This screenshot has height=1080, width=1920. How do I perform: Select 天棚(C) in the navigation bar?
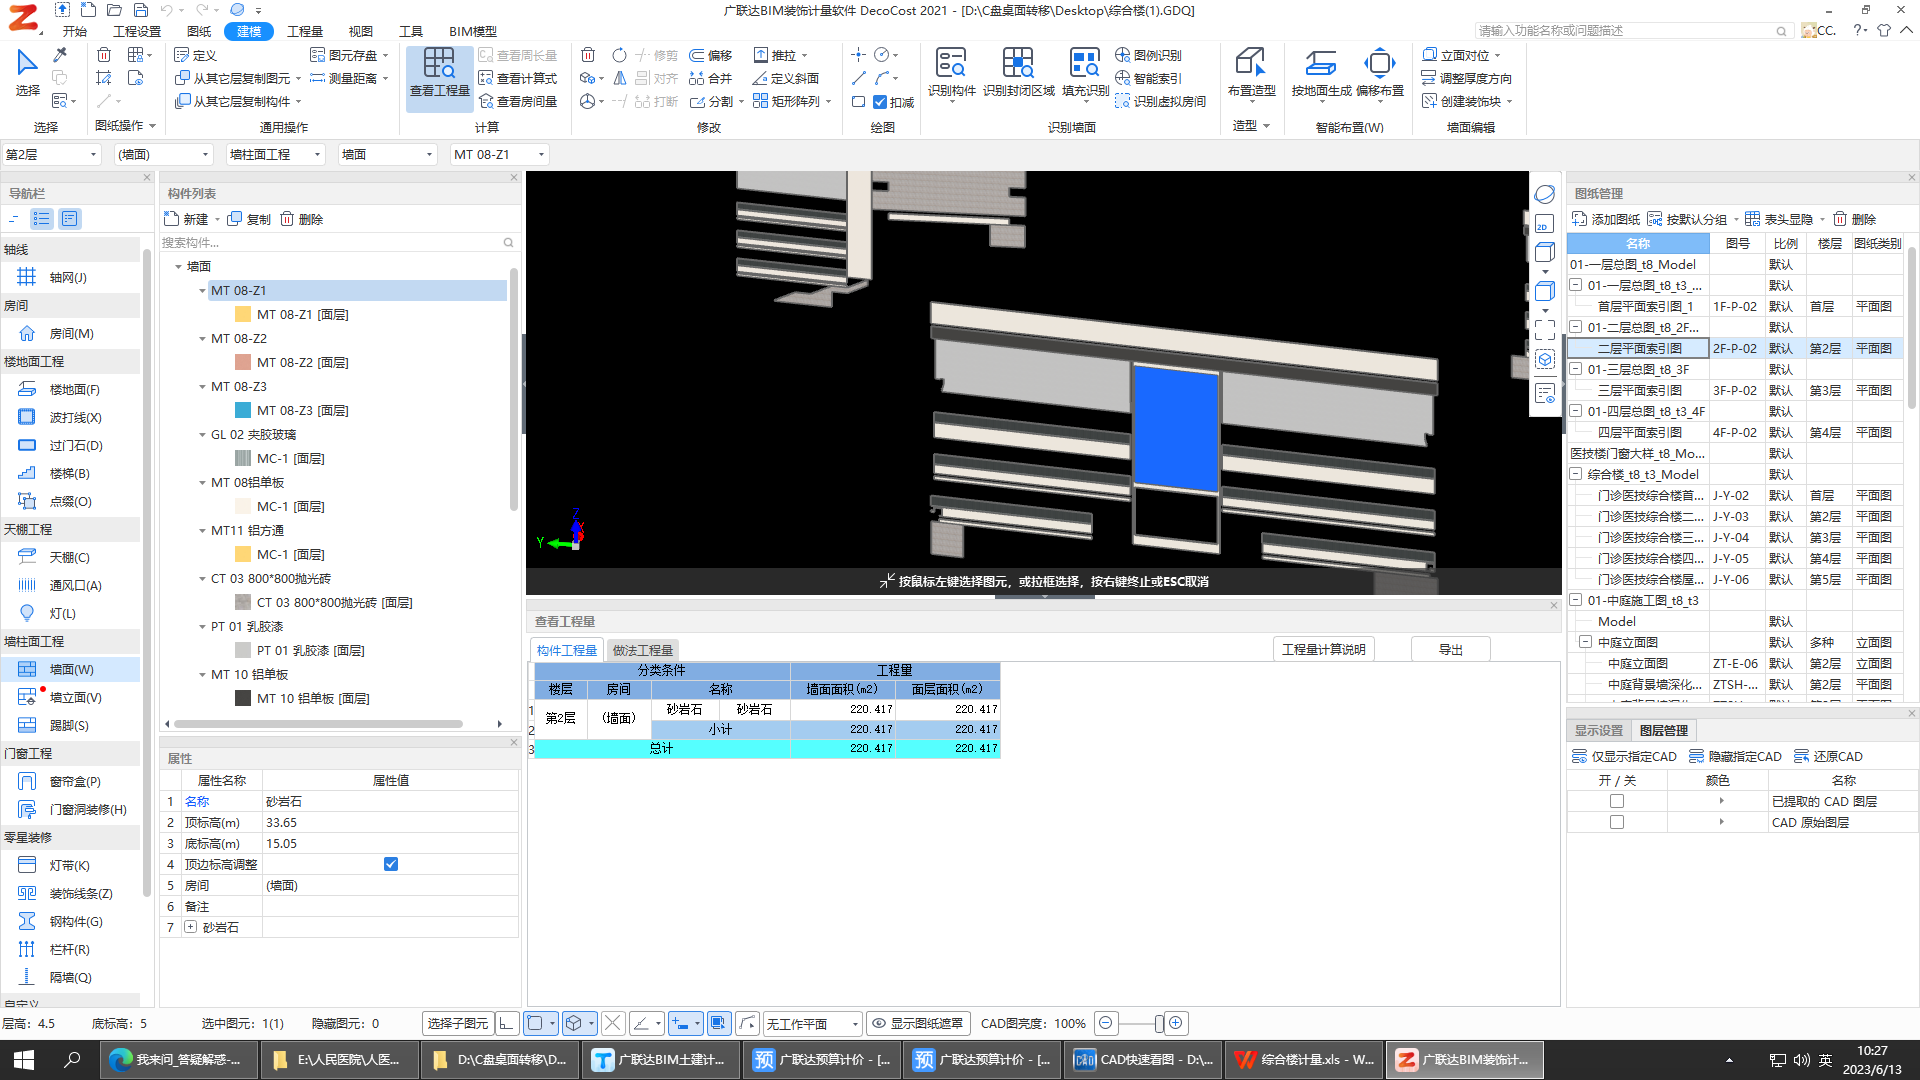(x=70, y=557)
